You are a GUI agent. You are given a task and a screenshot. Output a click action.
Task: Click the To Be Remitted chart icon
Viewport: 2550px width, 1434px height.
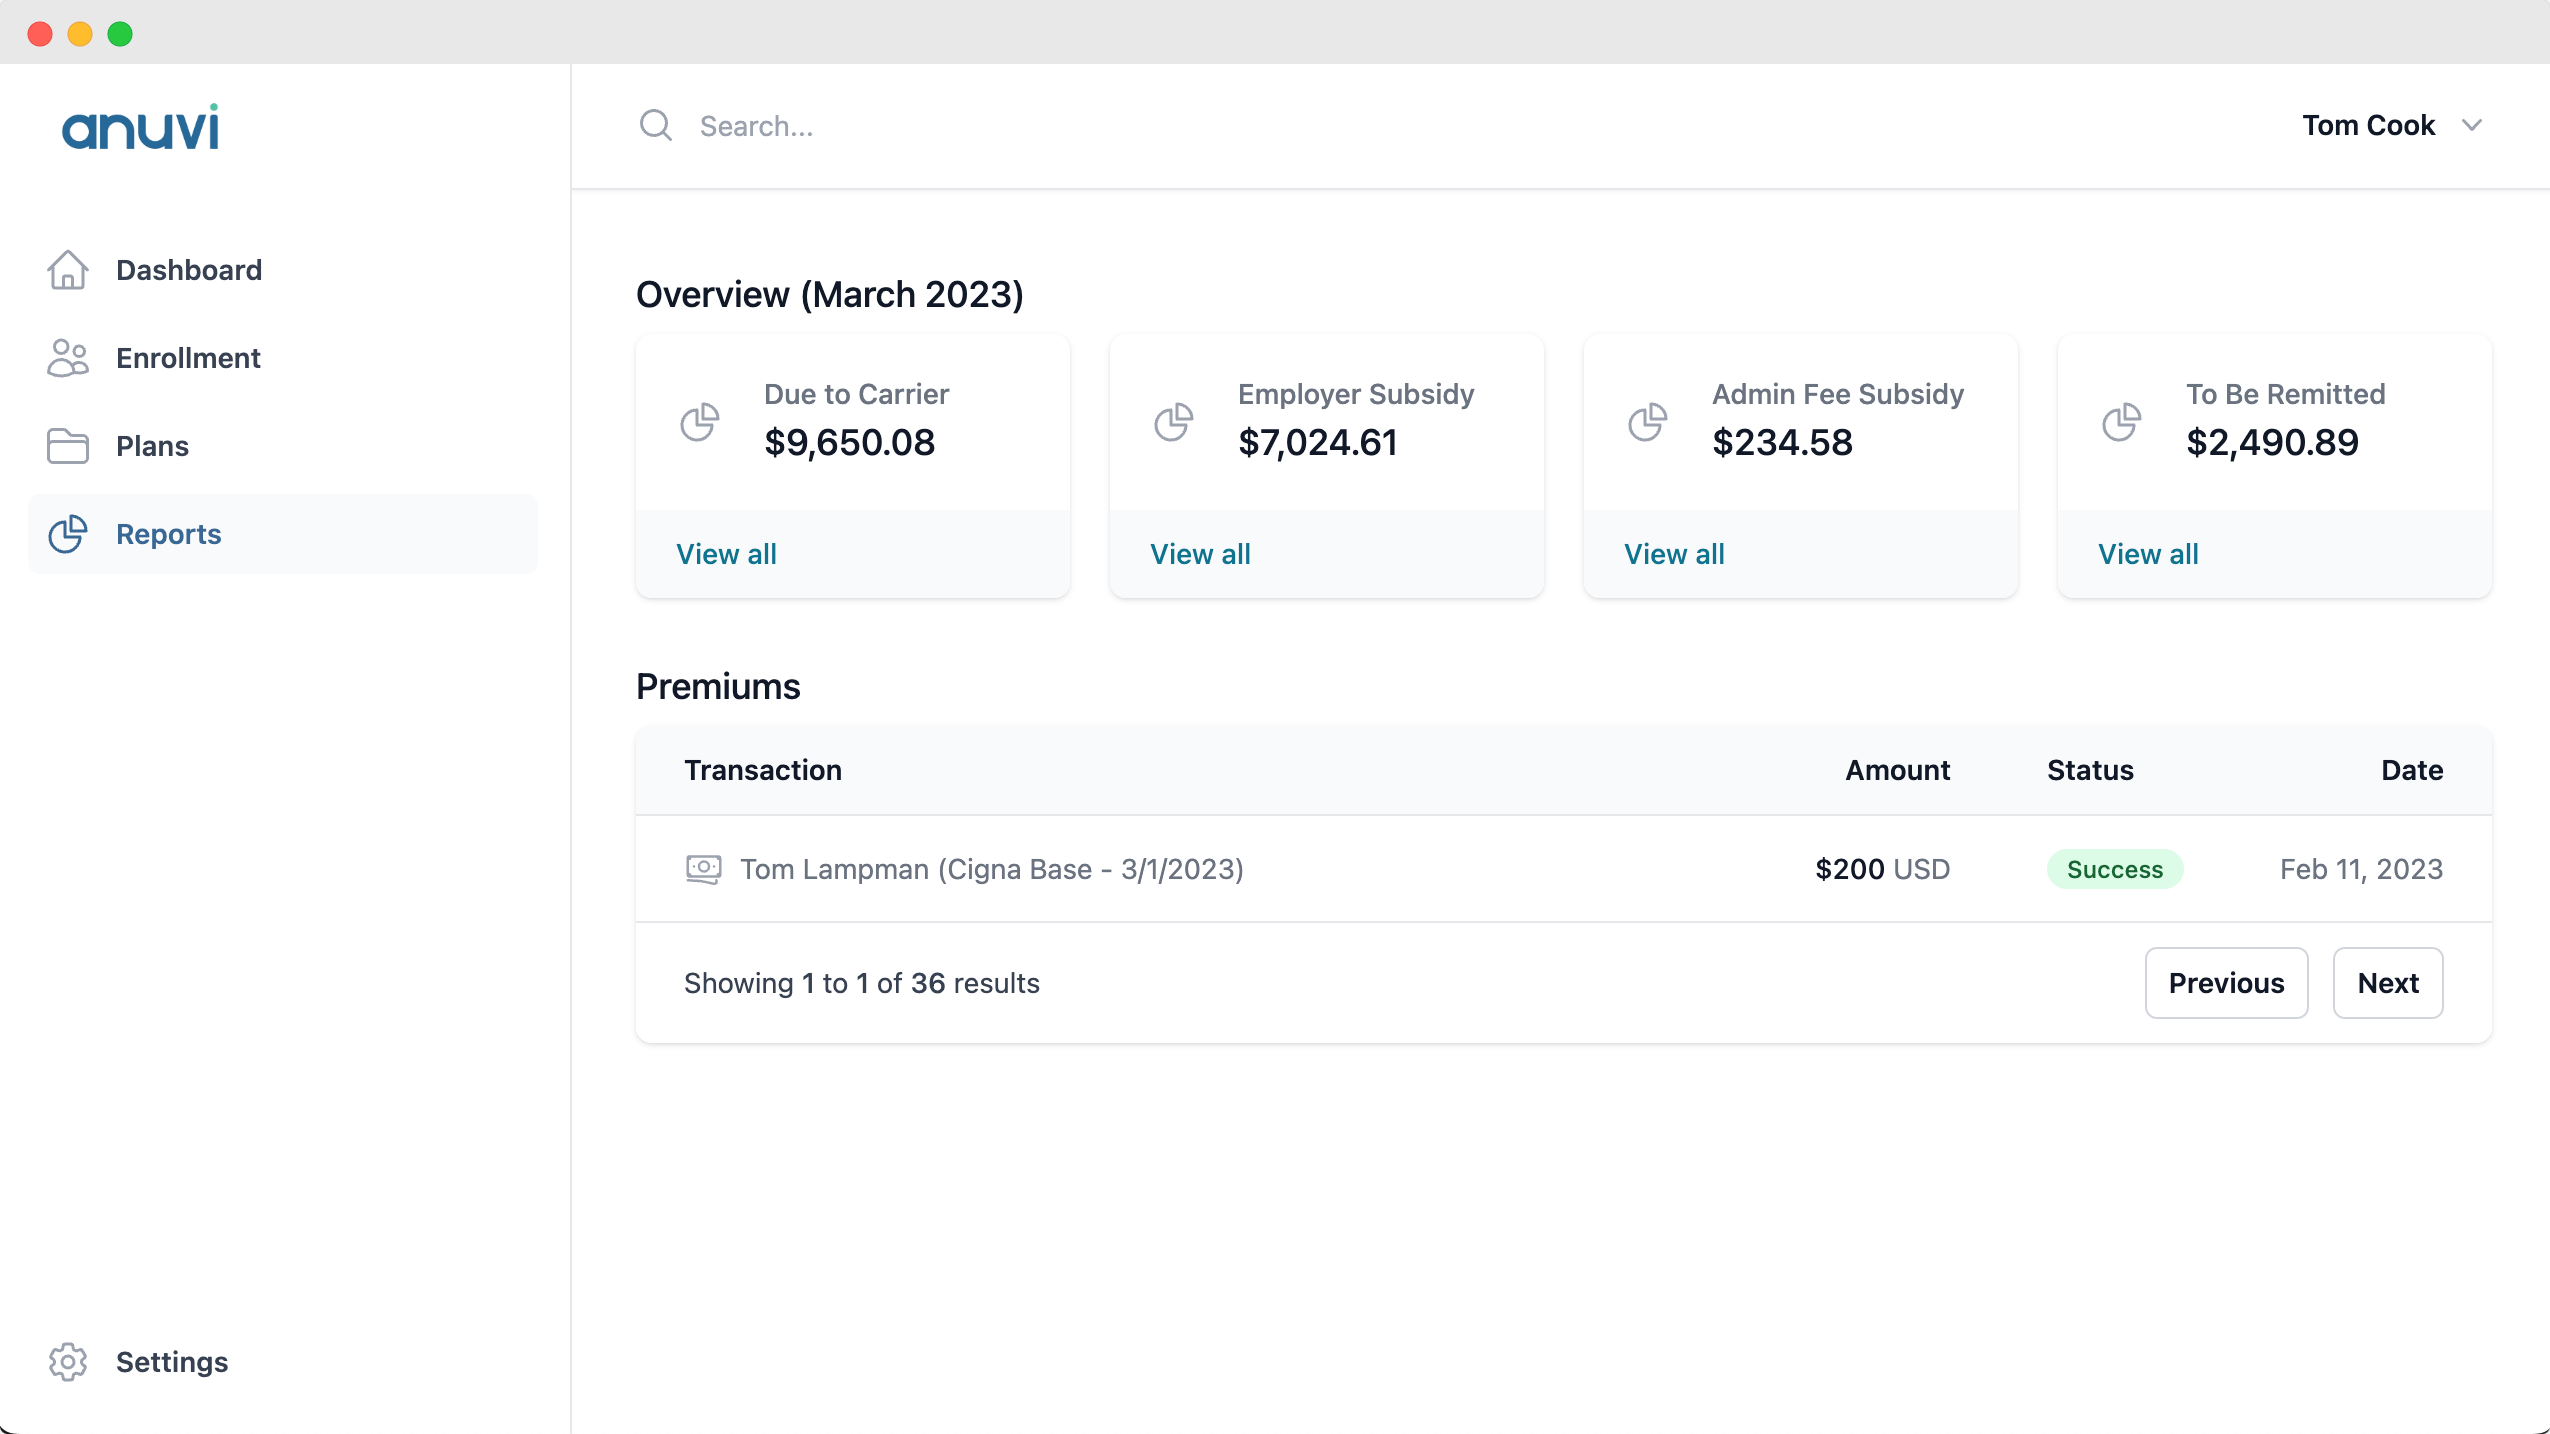click(2122, 422)
